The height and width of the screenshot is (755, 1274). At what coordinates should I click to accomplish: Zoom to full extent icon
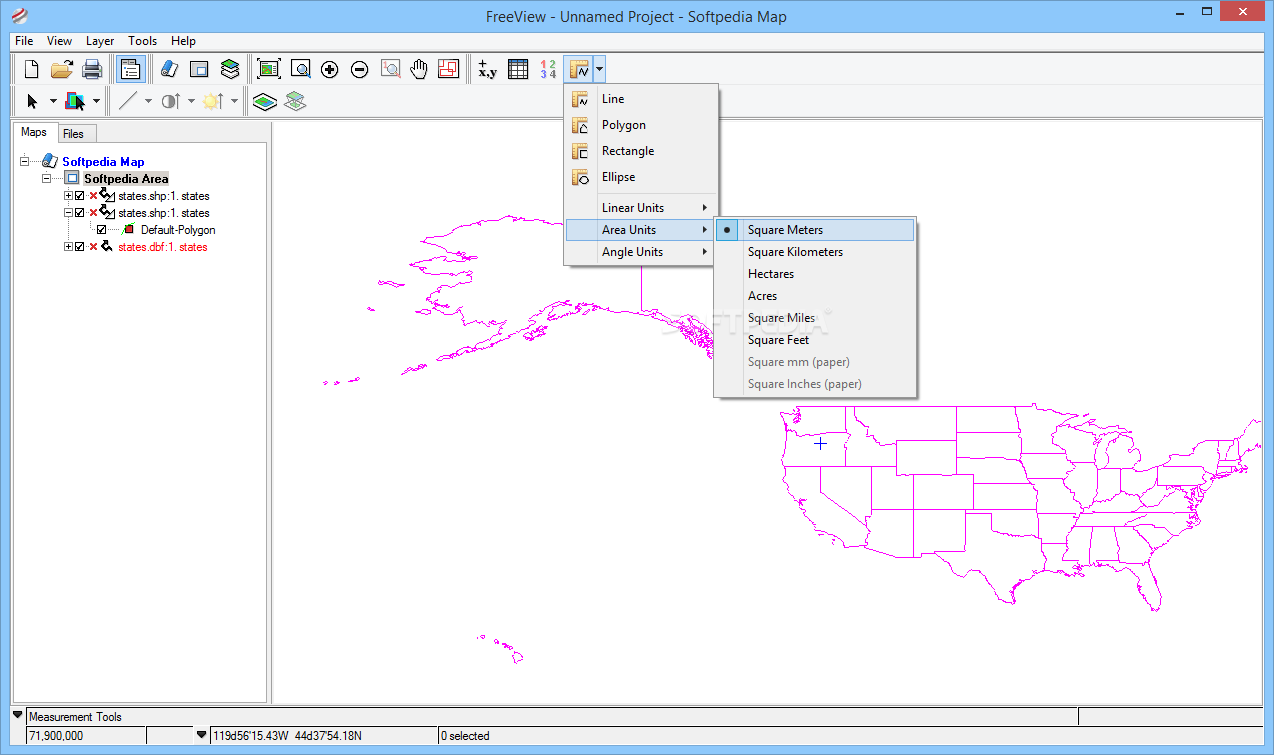269,69
